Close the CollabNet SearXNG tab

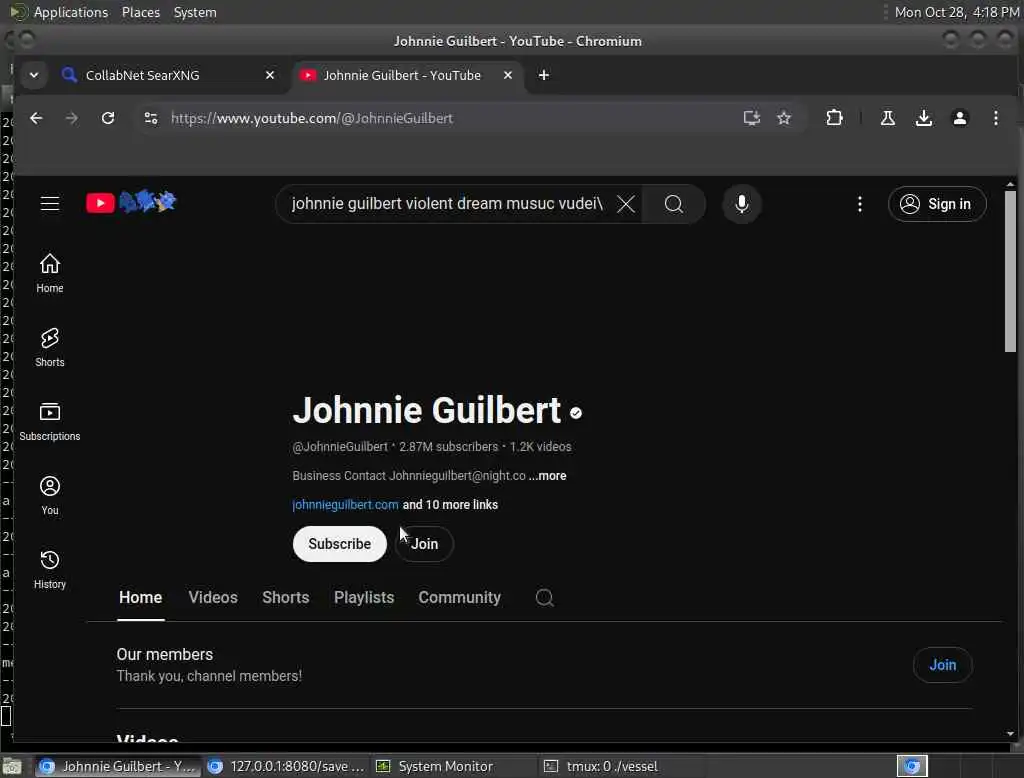point(270,75)
